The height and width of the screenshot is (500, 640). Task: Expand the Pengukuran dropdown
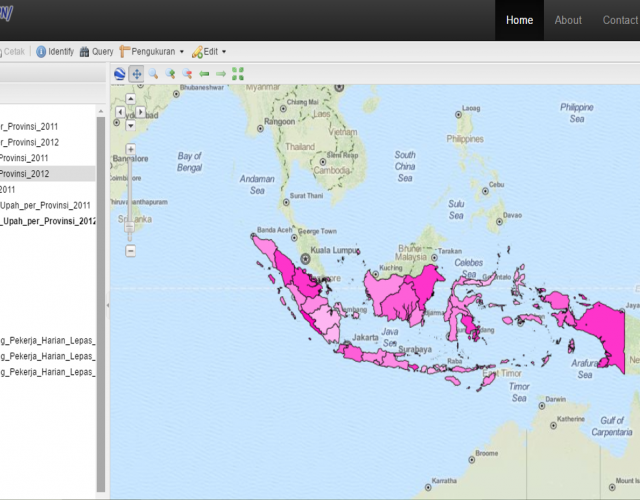[x=152, y=51]
